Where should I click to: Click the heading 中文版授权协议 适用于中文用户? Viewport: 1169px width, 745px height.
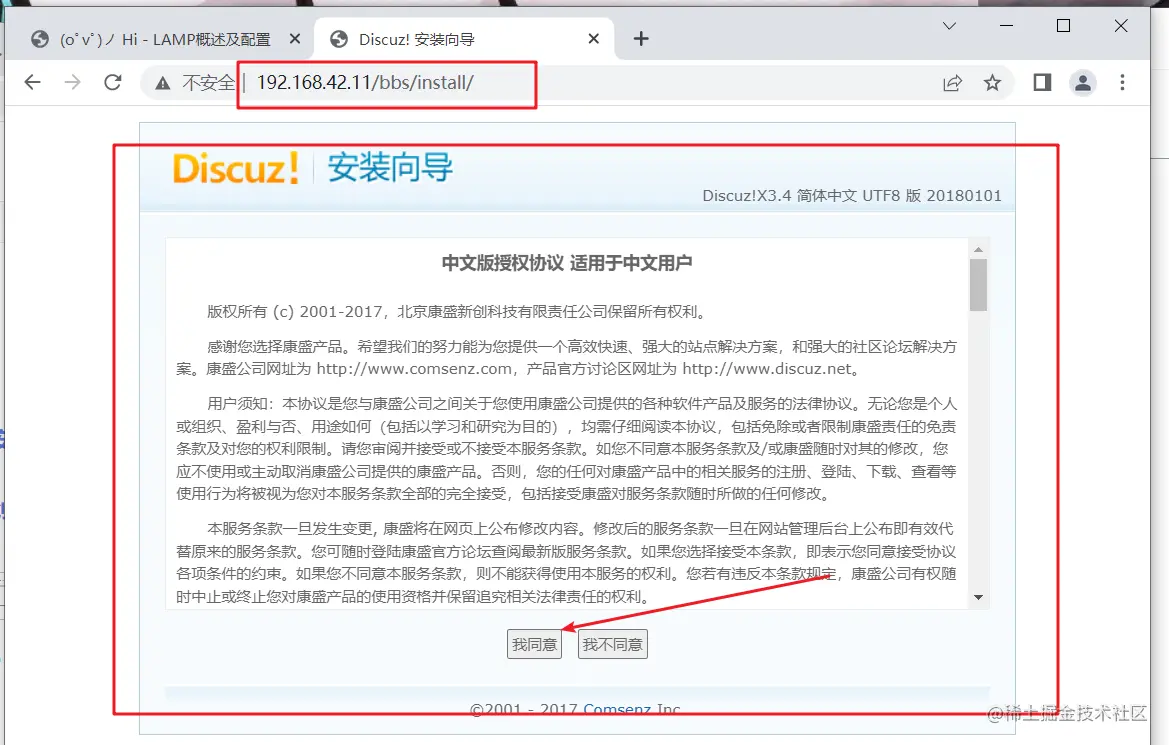tap(567, 263)
